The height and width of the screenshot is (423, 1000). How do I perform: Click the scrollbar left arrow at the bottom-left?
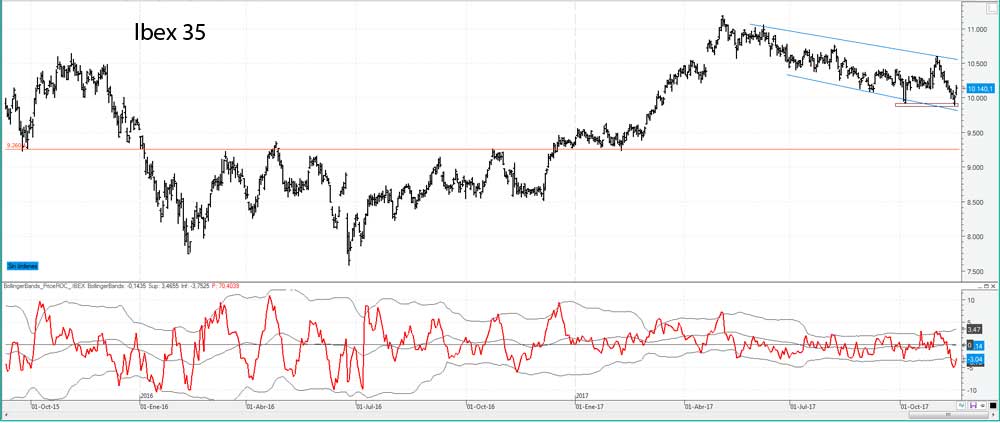(5, 415)
